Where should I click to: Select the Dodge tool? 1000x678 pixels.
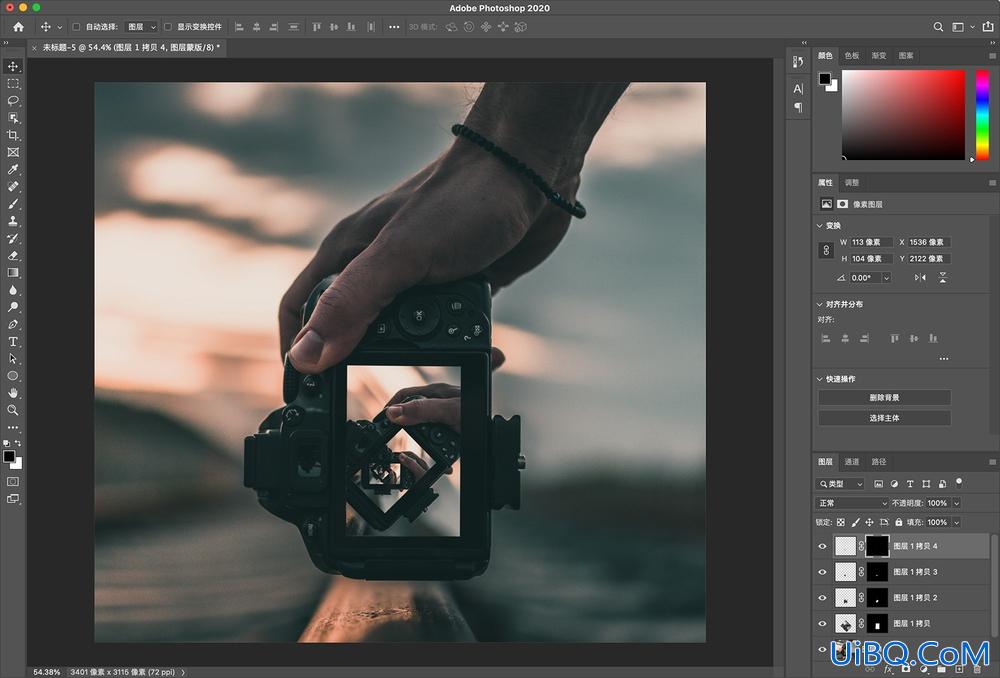(13, 307)
